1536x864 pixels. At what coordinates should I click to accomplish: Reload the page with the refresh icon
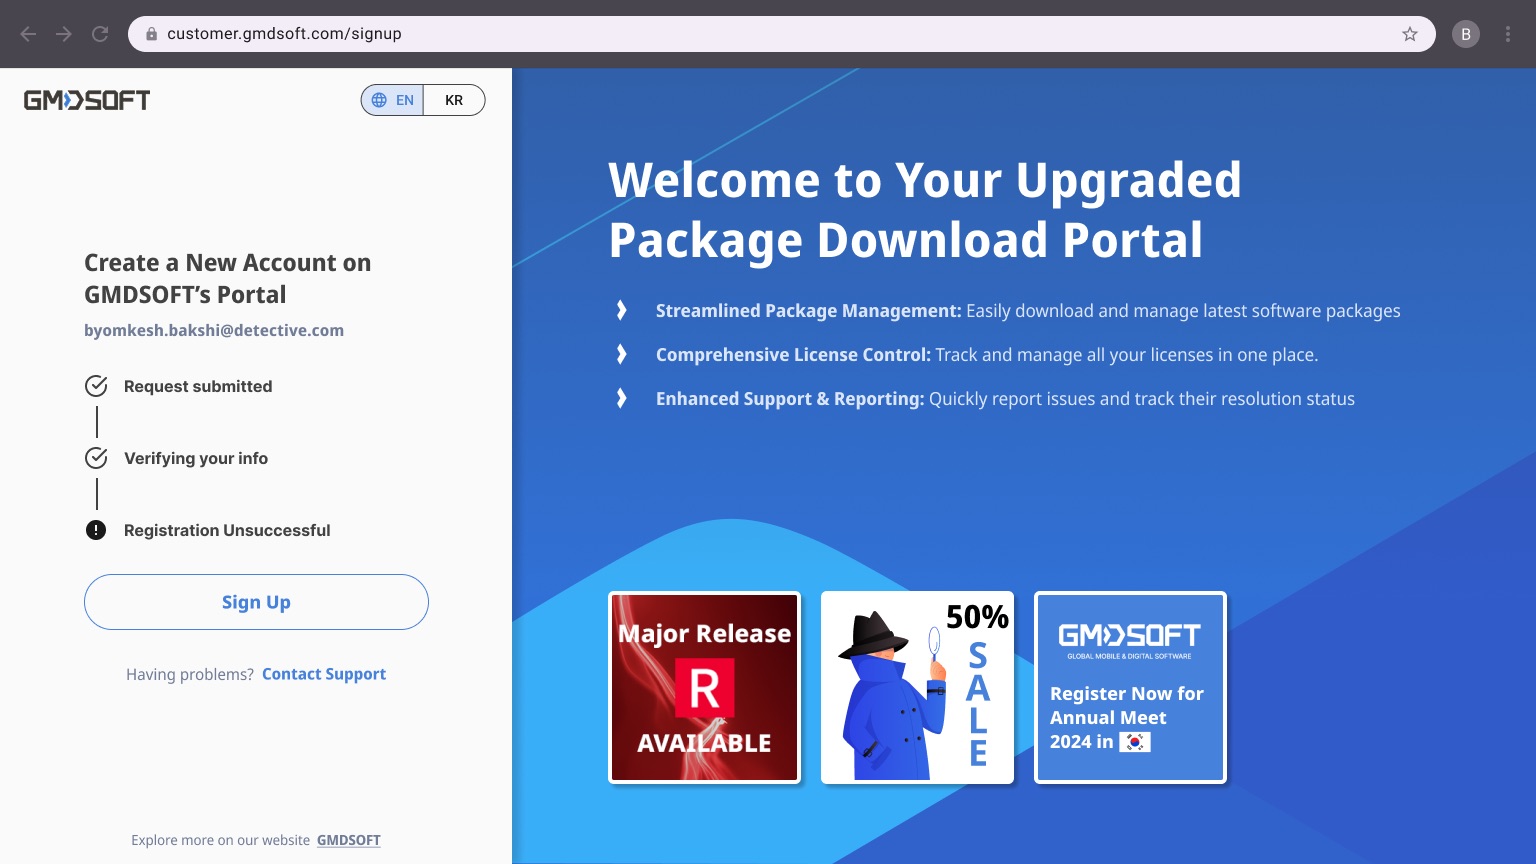point(100,34)
